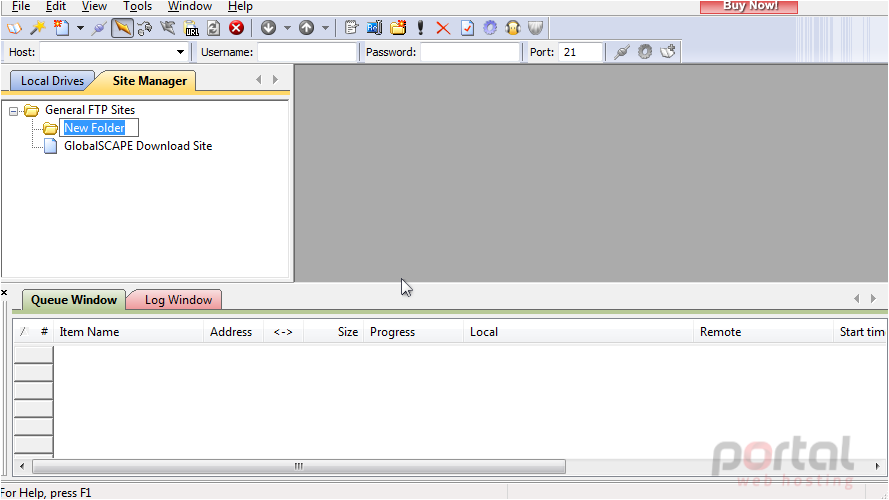Viewport: 889px width, 500px height.
Task: Open Global Settings gear icon
Action: (x=490, y=28)
